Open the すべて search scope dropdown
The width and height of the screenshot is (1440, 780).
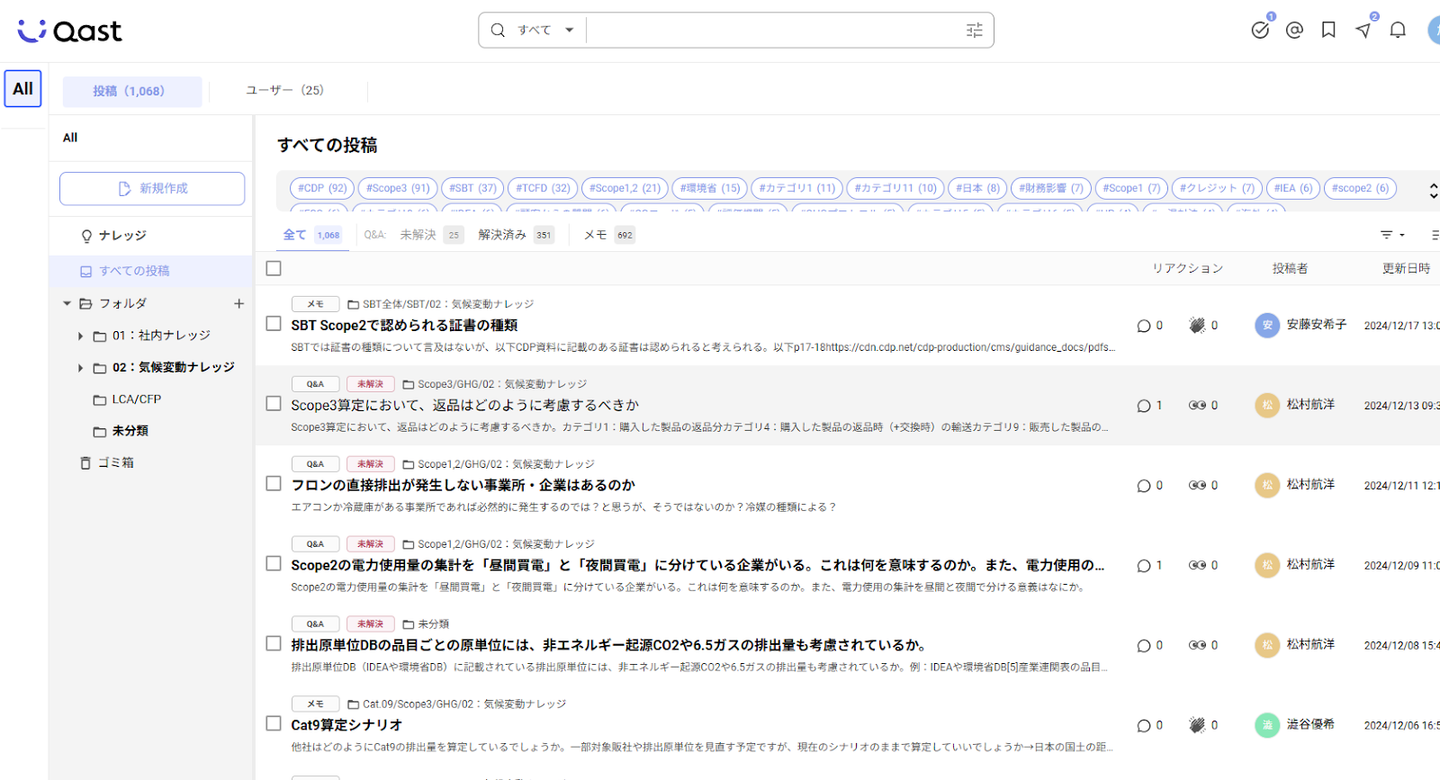[x=545, y=30]
